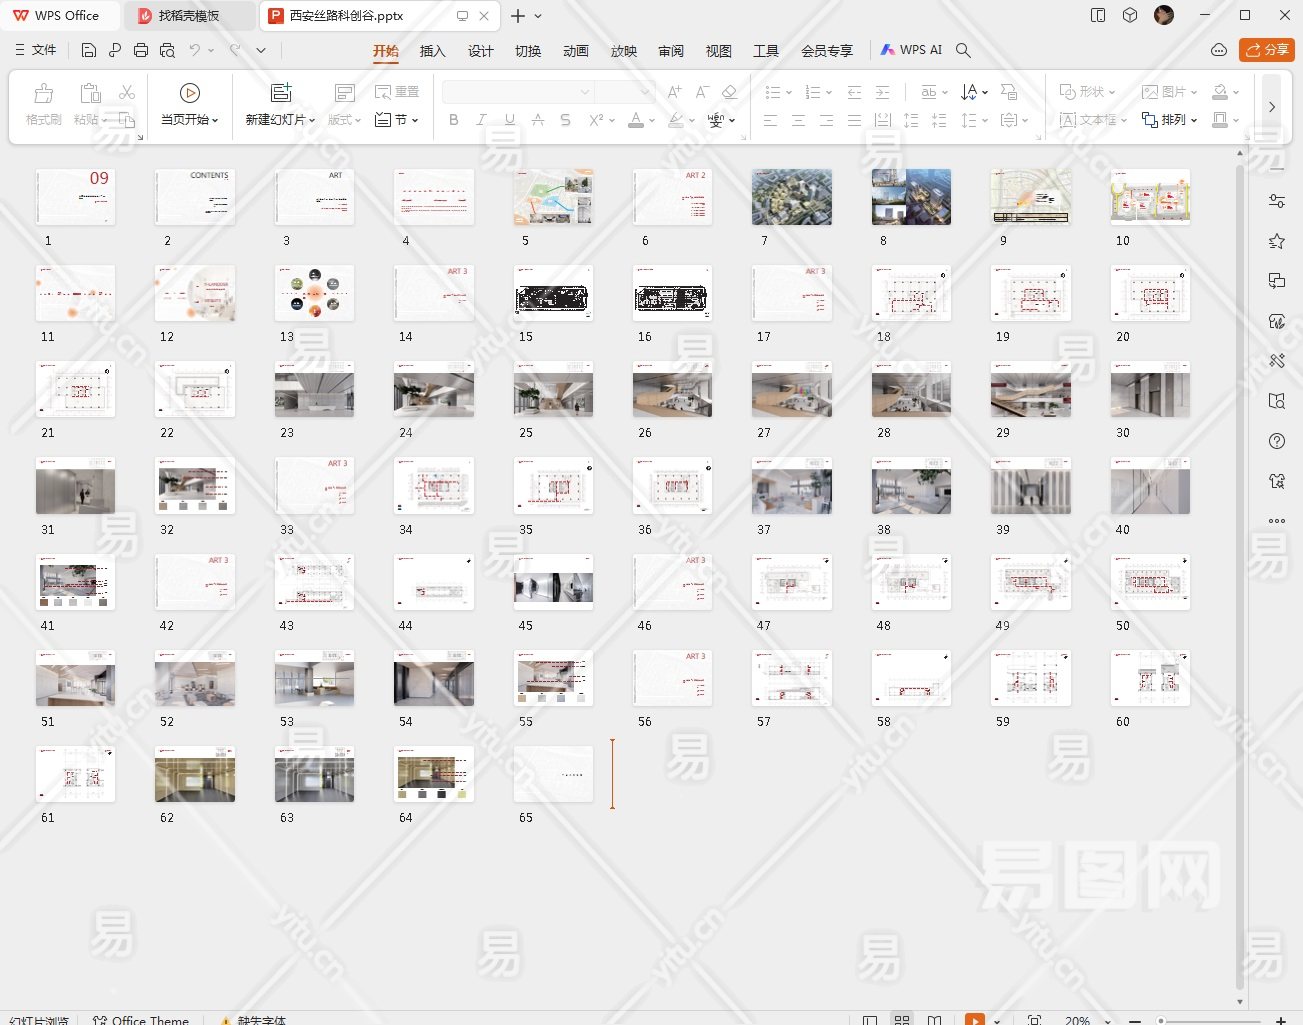Switch to normal view in status bar

pos(870,1020)
